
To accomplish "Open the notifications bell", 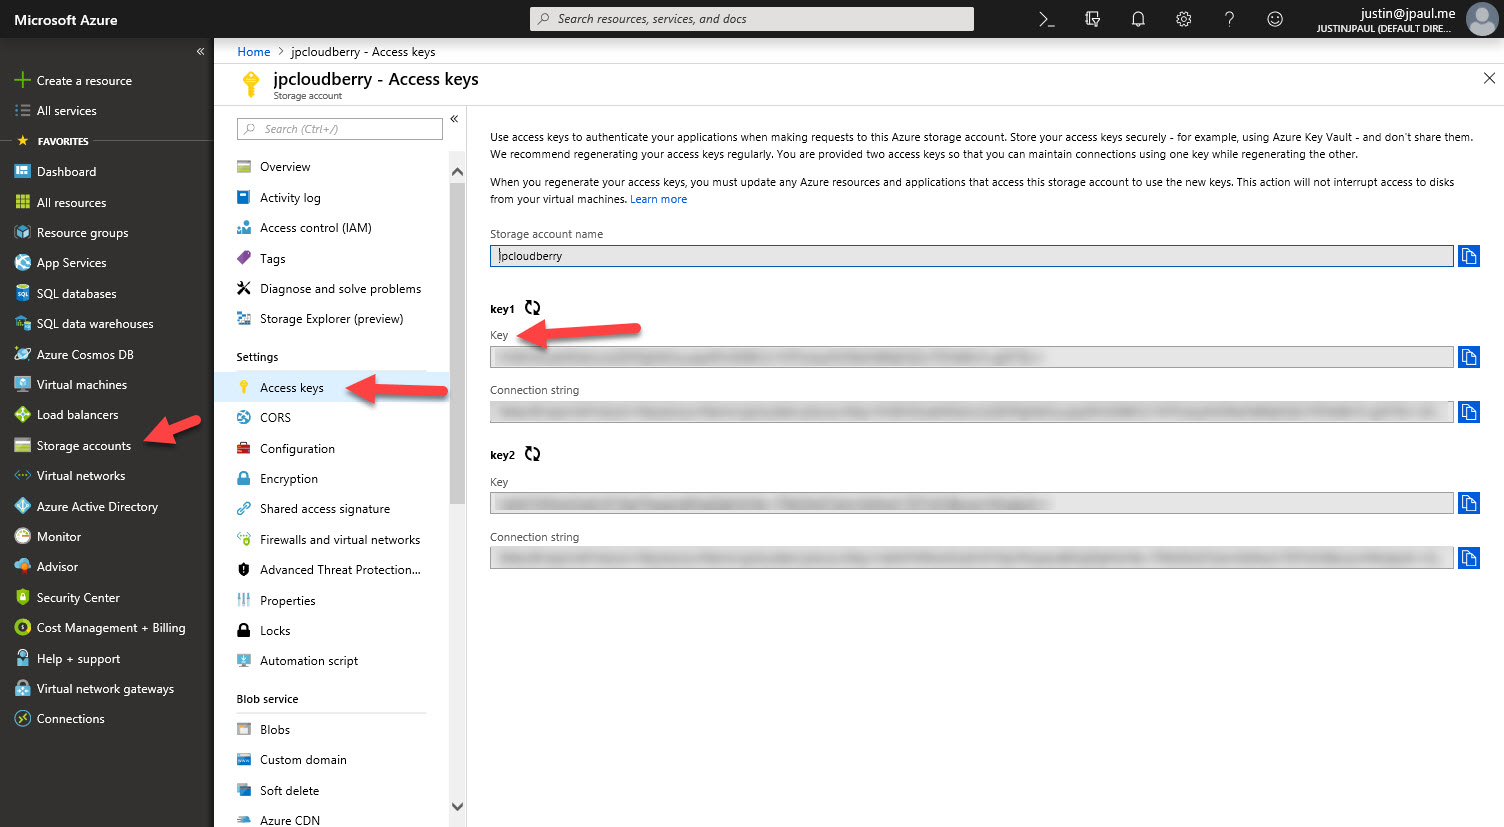I will (1138, 19).
